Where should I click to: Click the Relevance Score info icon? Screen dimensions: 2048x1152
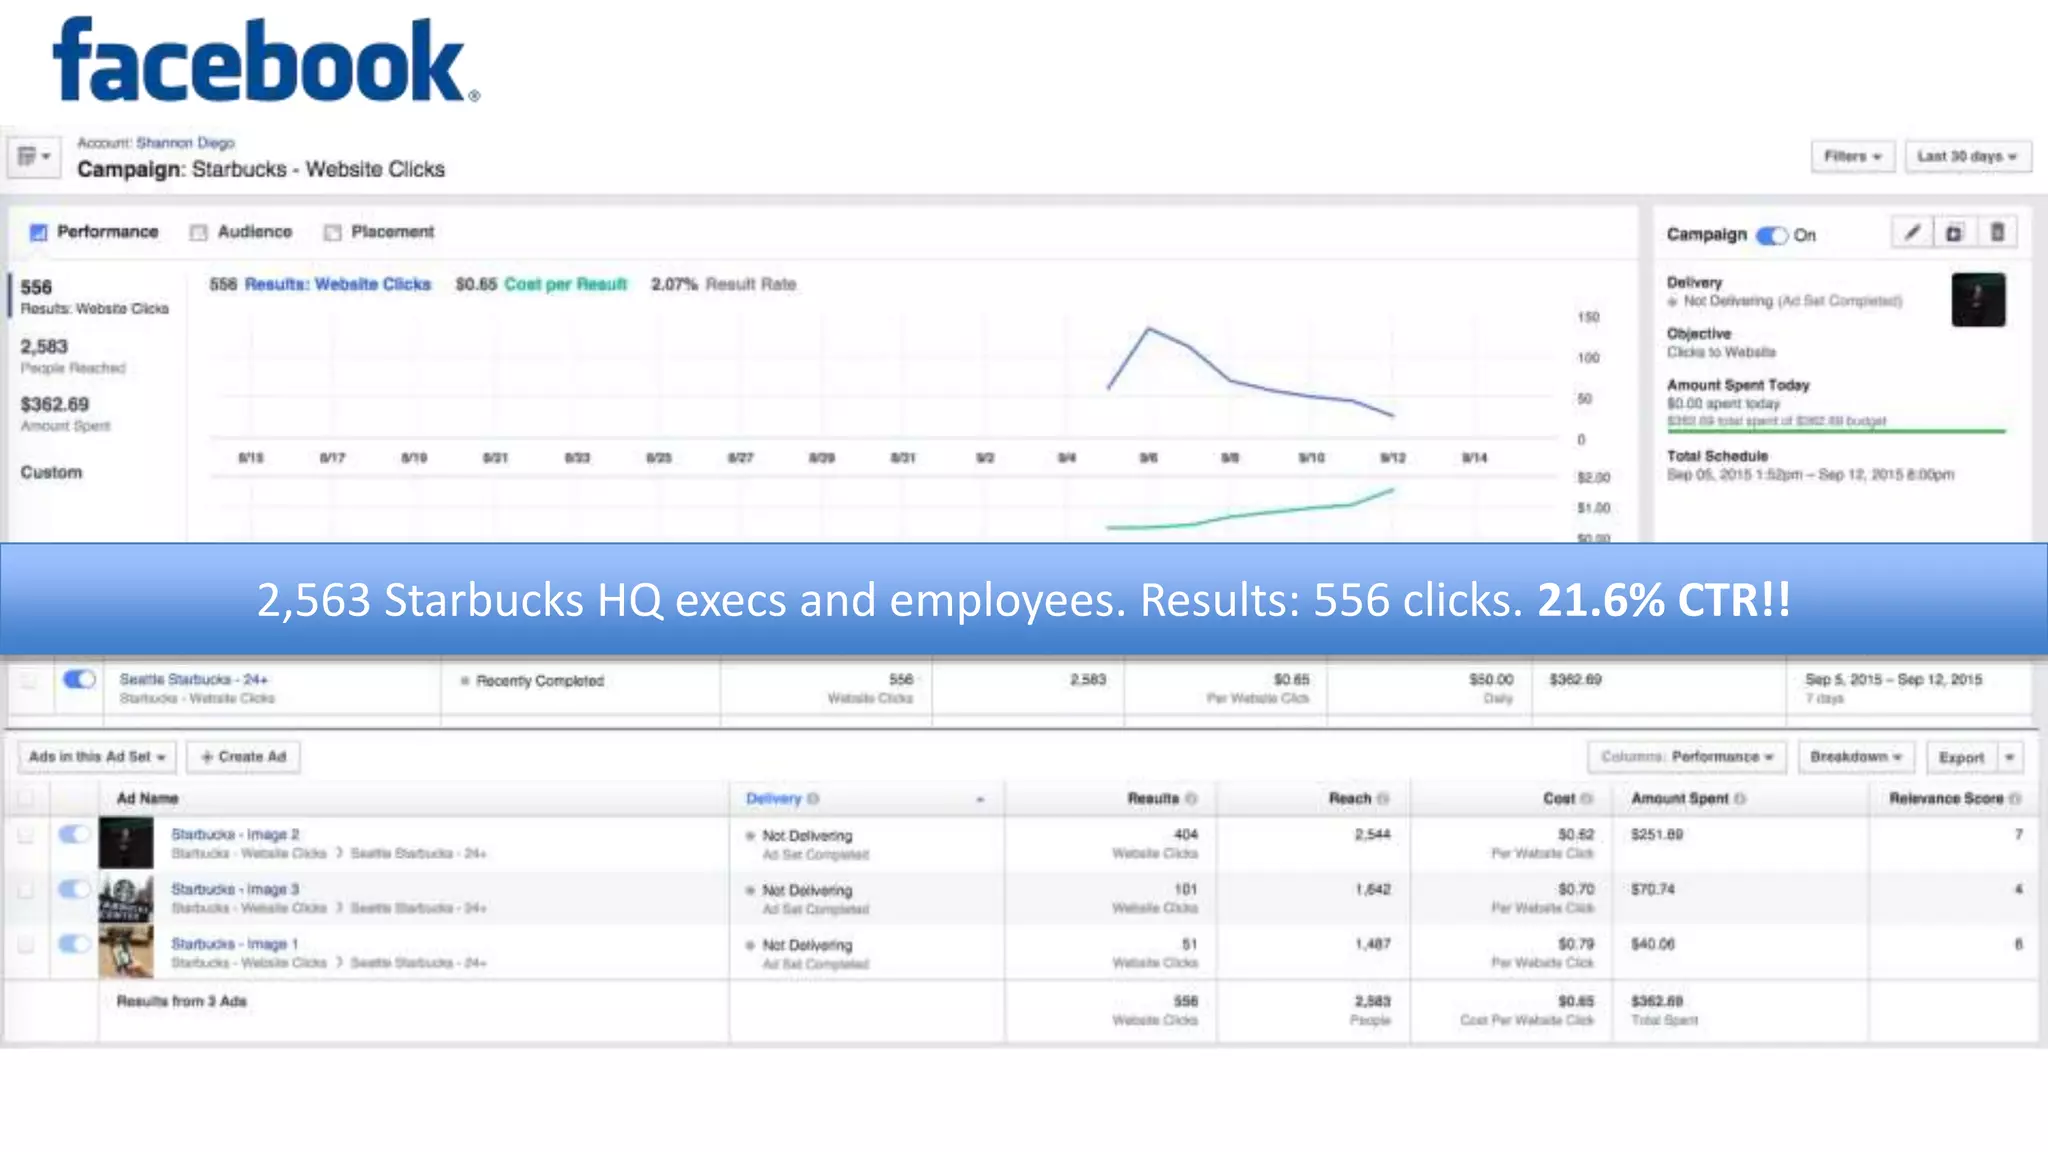pyautogui.click(x=2015, y=798)
